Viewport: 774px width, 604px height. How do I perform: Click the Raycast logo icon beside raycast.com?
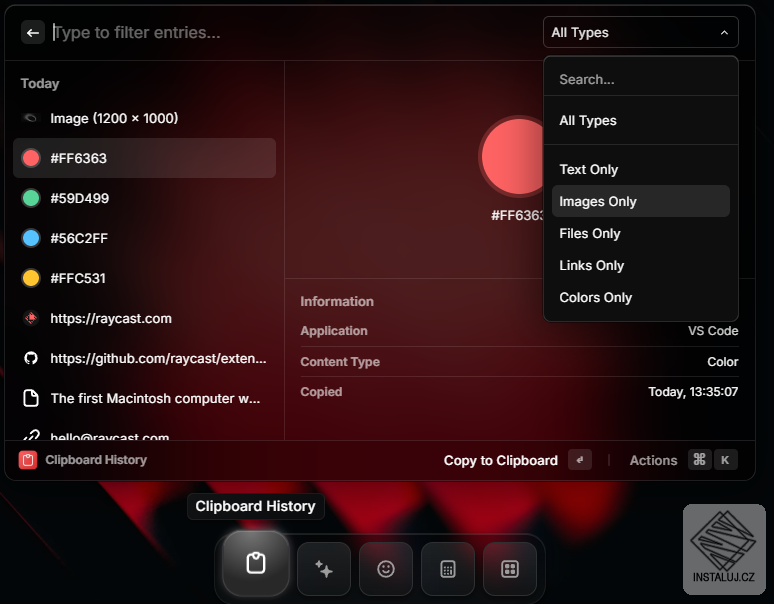[31, 318]
